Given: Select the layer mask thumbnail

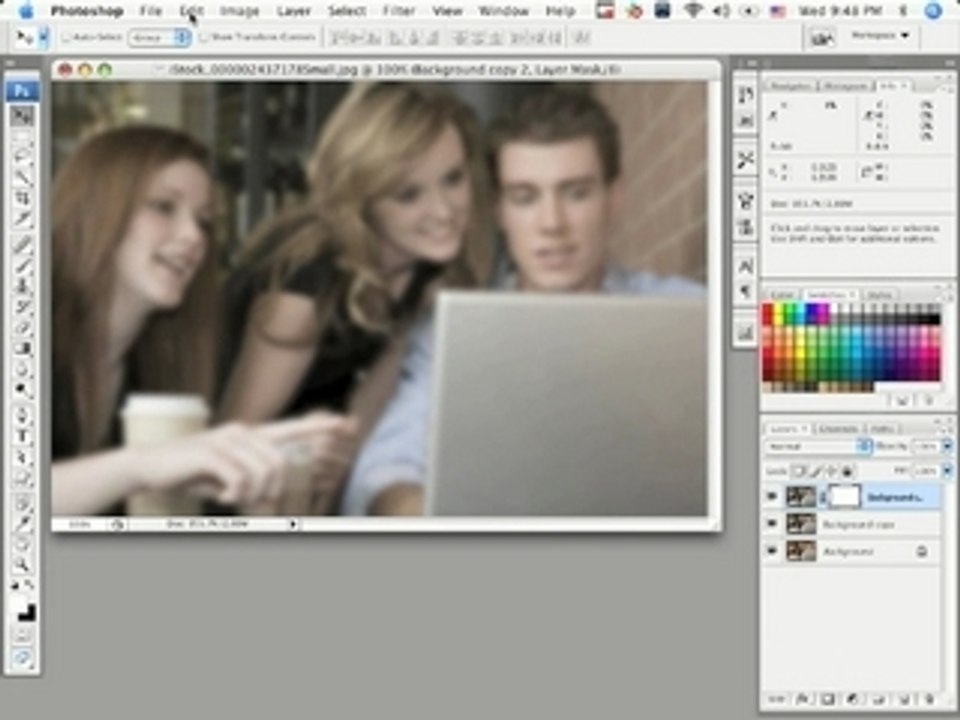Looking at the screenshot, I should pyautogui.click(x=845, y=497).
